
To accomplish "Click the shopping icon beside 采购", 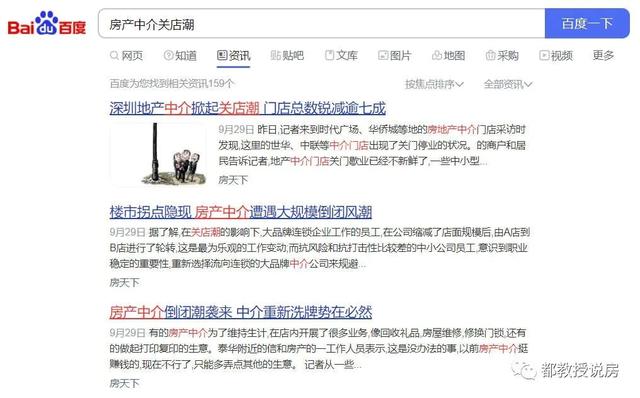I will (x=490, y=55).
